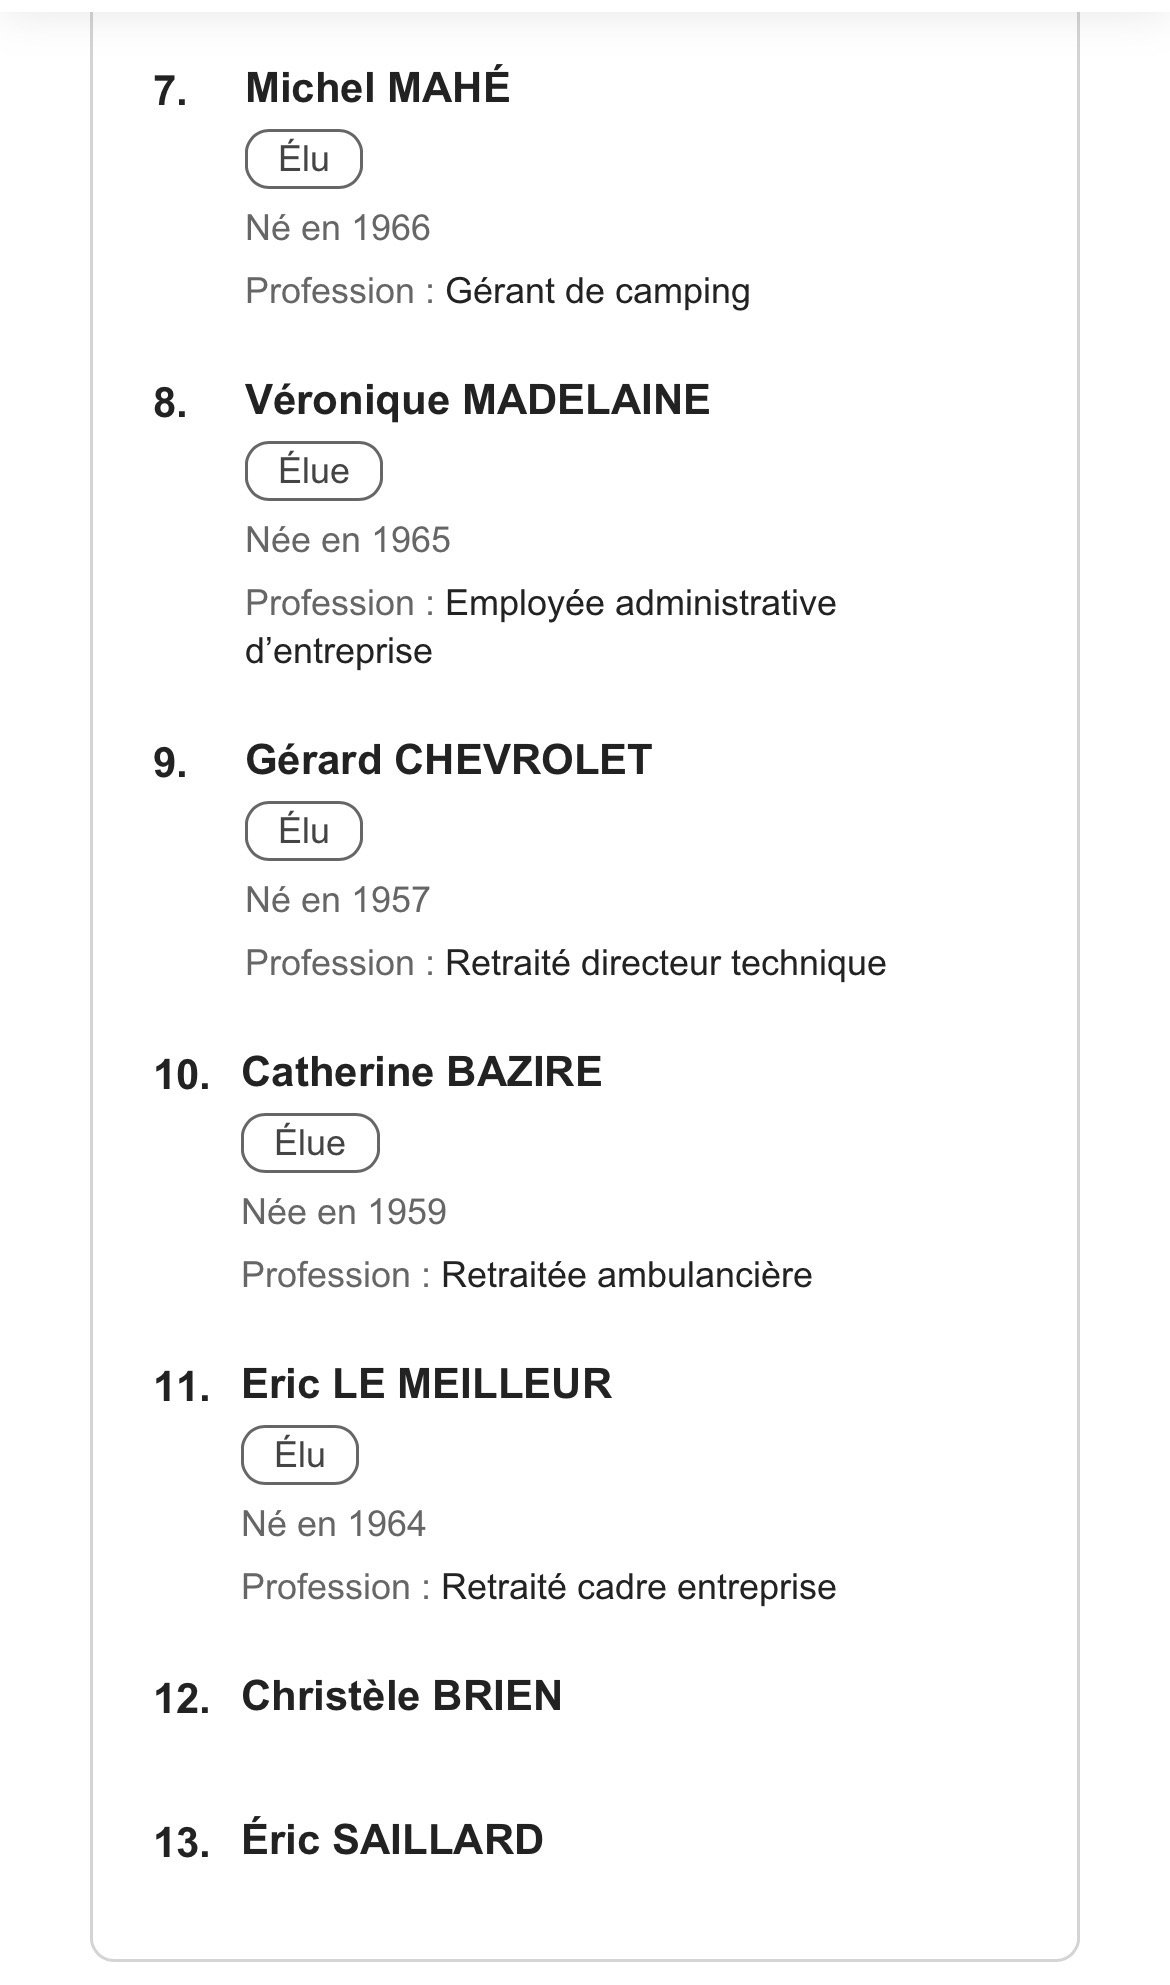This screenshot has height=1985, width=1170.
Task: Click the Élu badge under Gérard CHEVROLET
Action: (x=303, y=831)
